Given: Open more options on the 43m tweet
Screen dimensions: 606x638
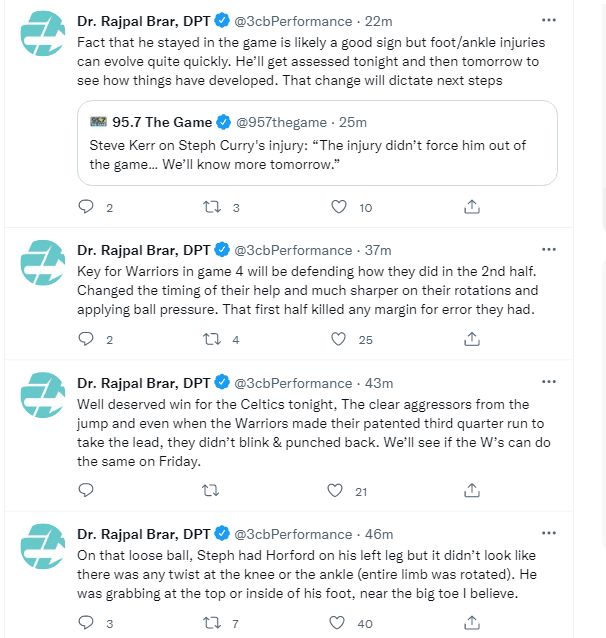Looking at the screenshot, I should coord(548,382).
